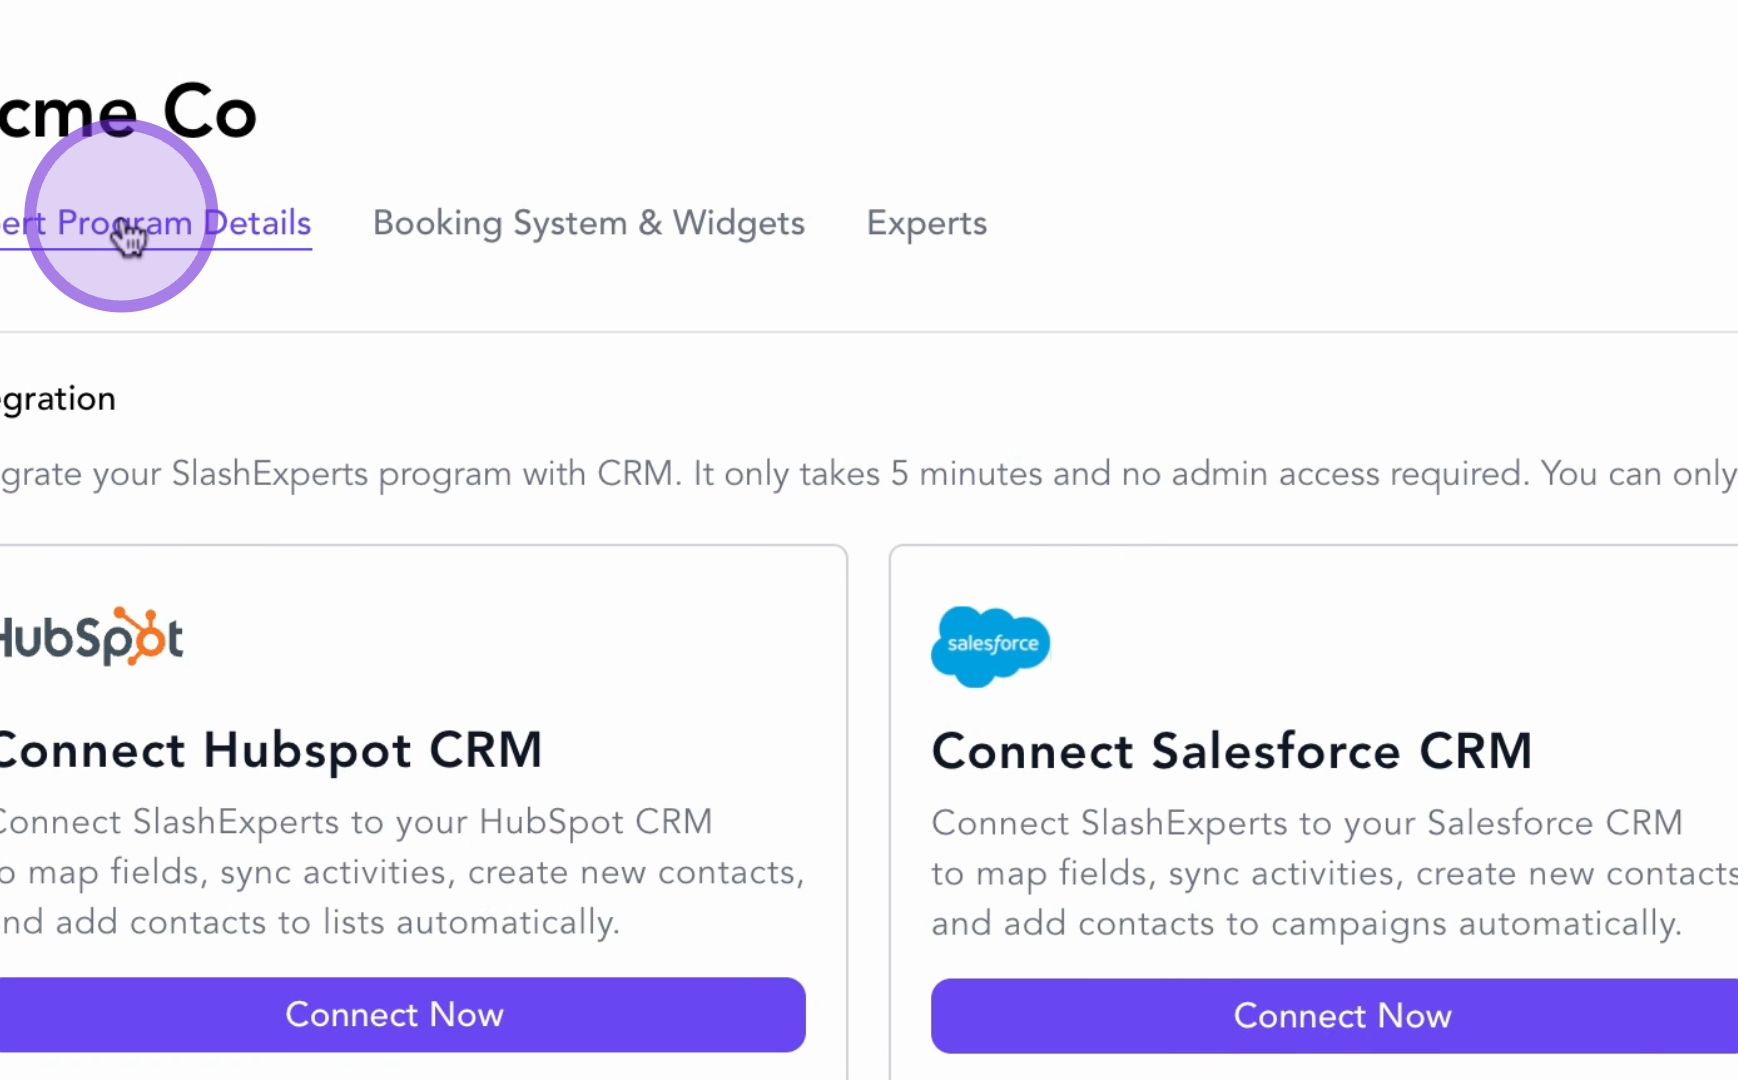Click 'Connect SlashExperts to your Salesforce CRM' text

1306,823
